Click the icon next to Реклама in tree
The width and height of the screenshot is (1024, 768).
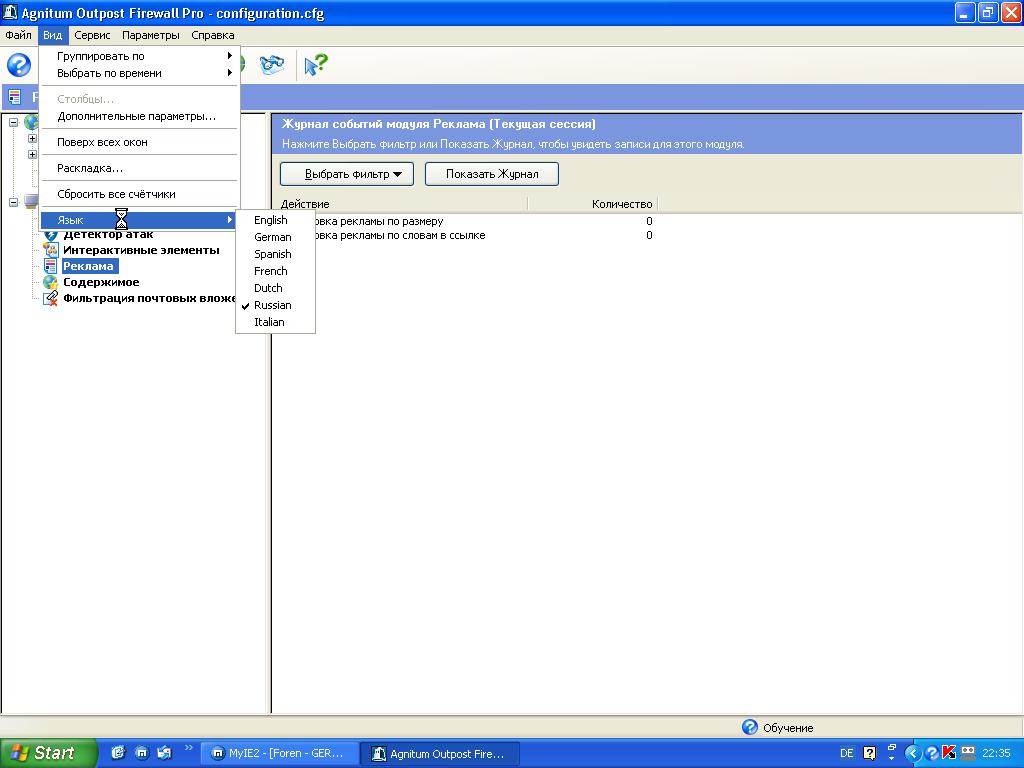tap(50, 266)
